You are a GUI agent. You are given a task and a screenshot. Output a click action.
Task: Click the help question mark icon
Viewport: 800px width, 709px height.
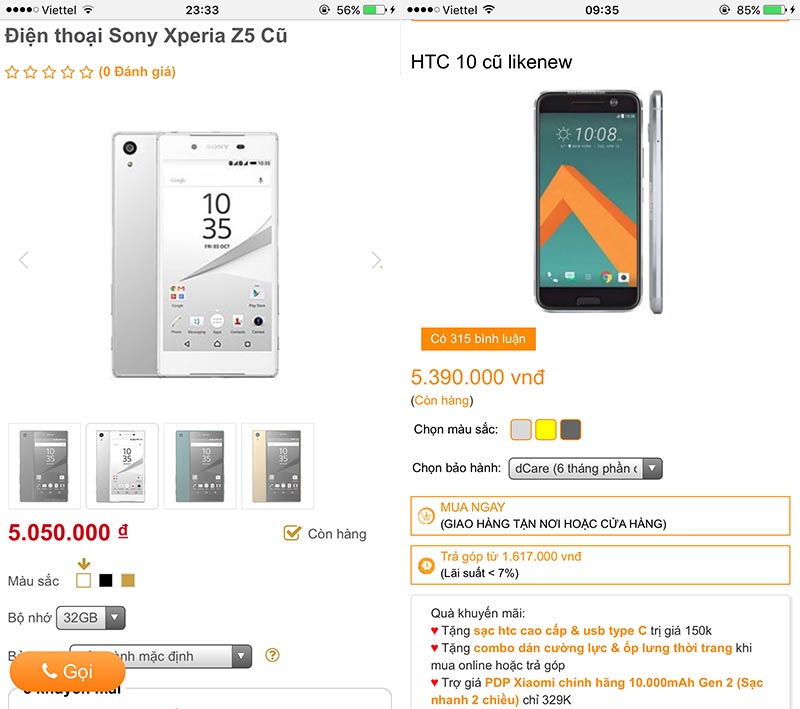272,656
